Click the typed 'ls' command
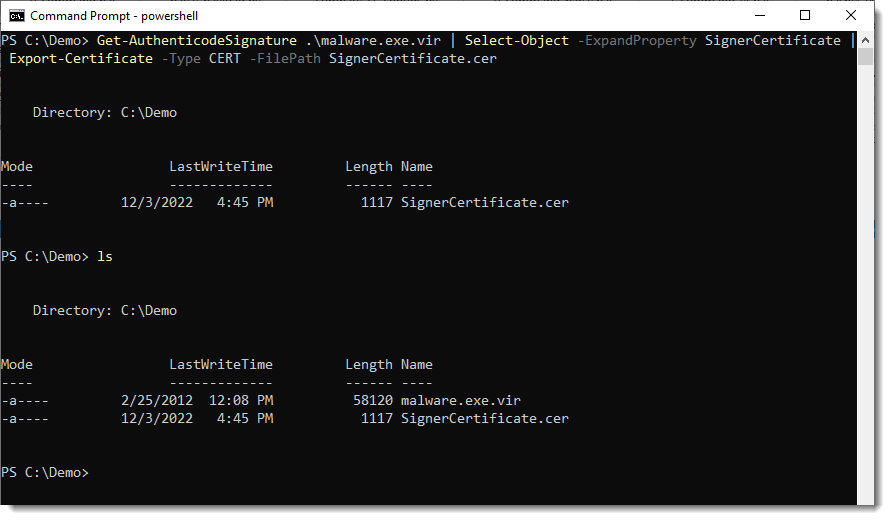This screenshot has height=520, width=890. 105,257
